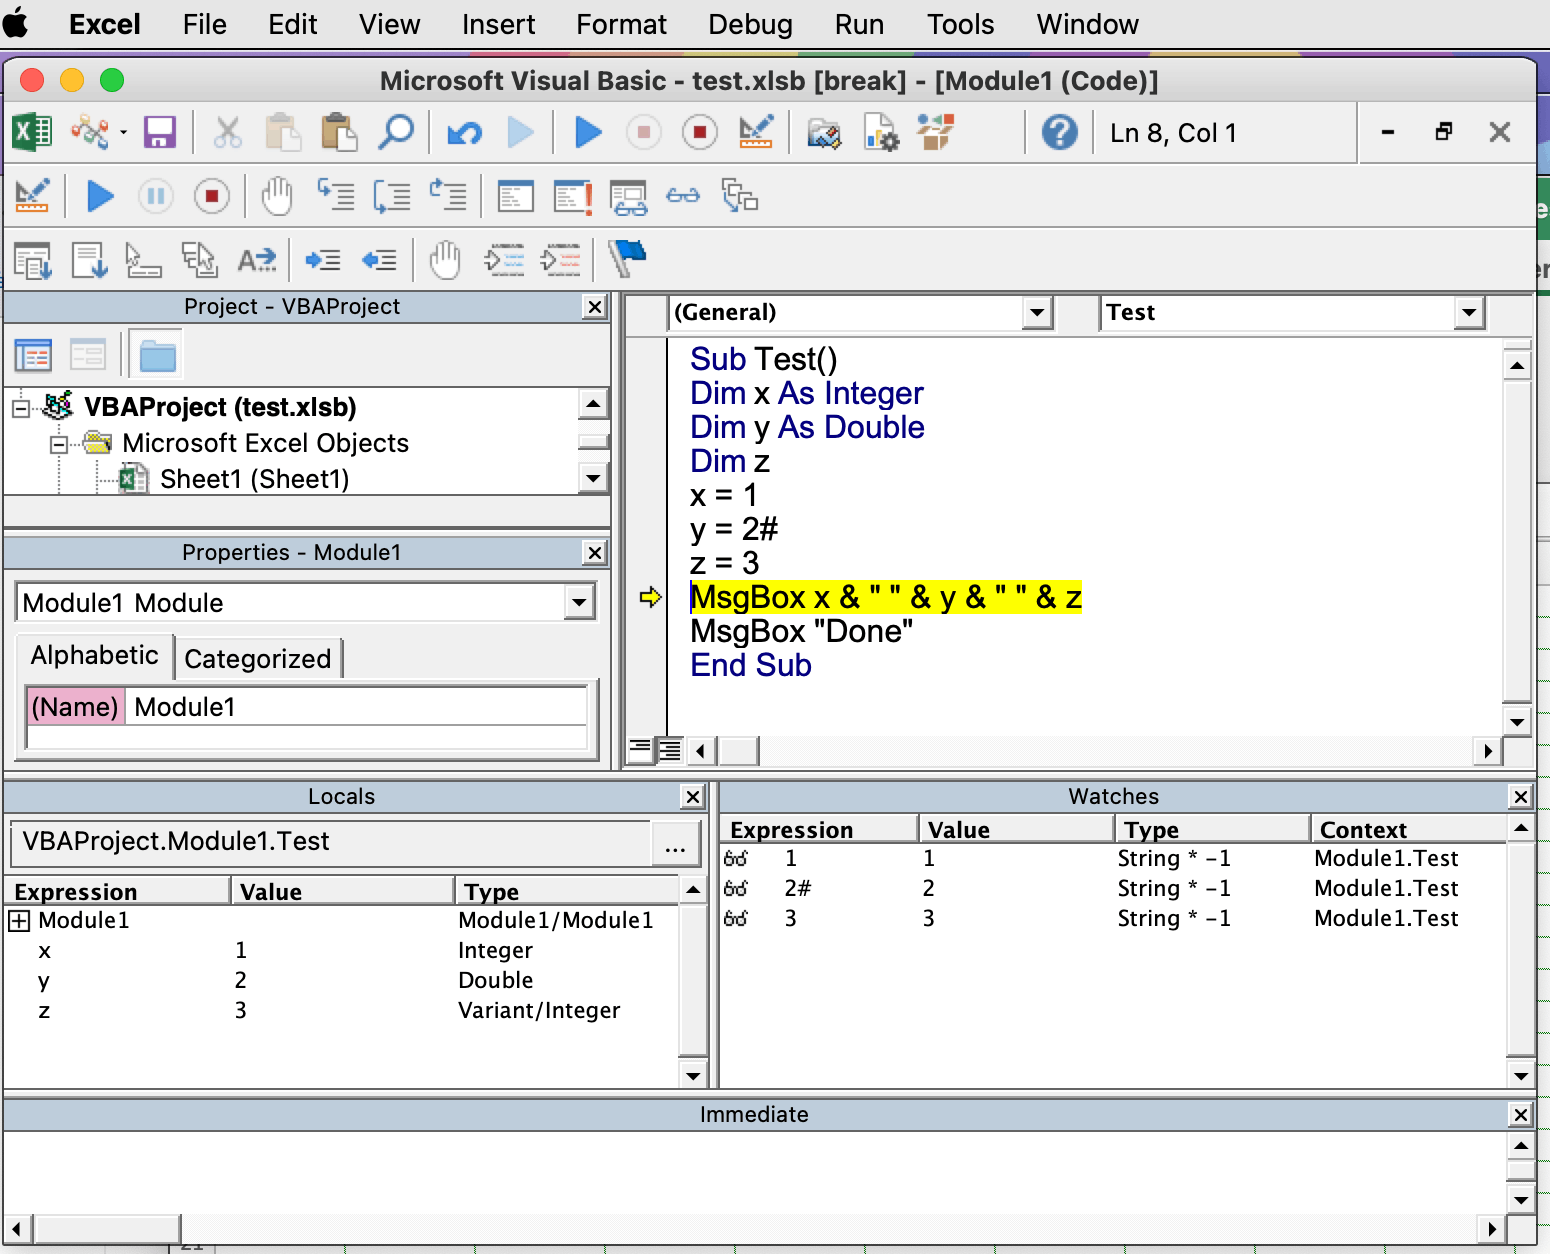Image resolution: width=1550 pixels, height=1254 pixels.
Task: Switch to the Categorized properties tab
Action: coord(258,659)
